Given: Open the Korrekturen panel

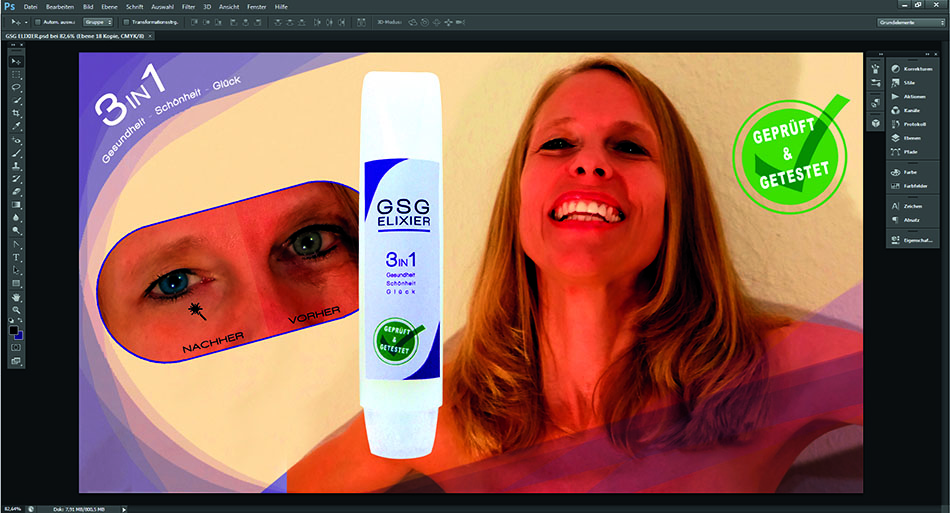Looking at the screenshot, I should [x=912, y=68].
